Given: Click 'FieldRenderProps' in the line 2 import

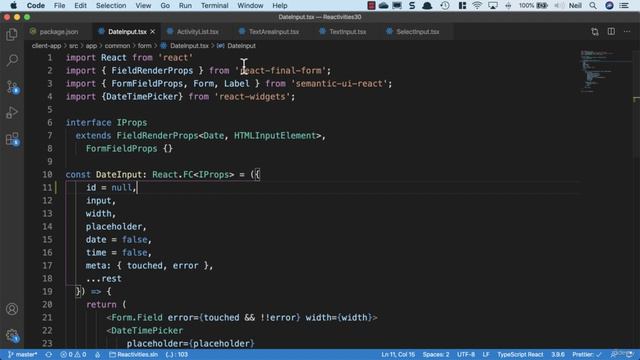Looking at the screenshot, I should click(152, 70).
